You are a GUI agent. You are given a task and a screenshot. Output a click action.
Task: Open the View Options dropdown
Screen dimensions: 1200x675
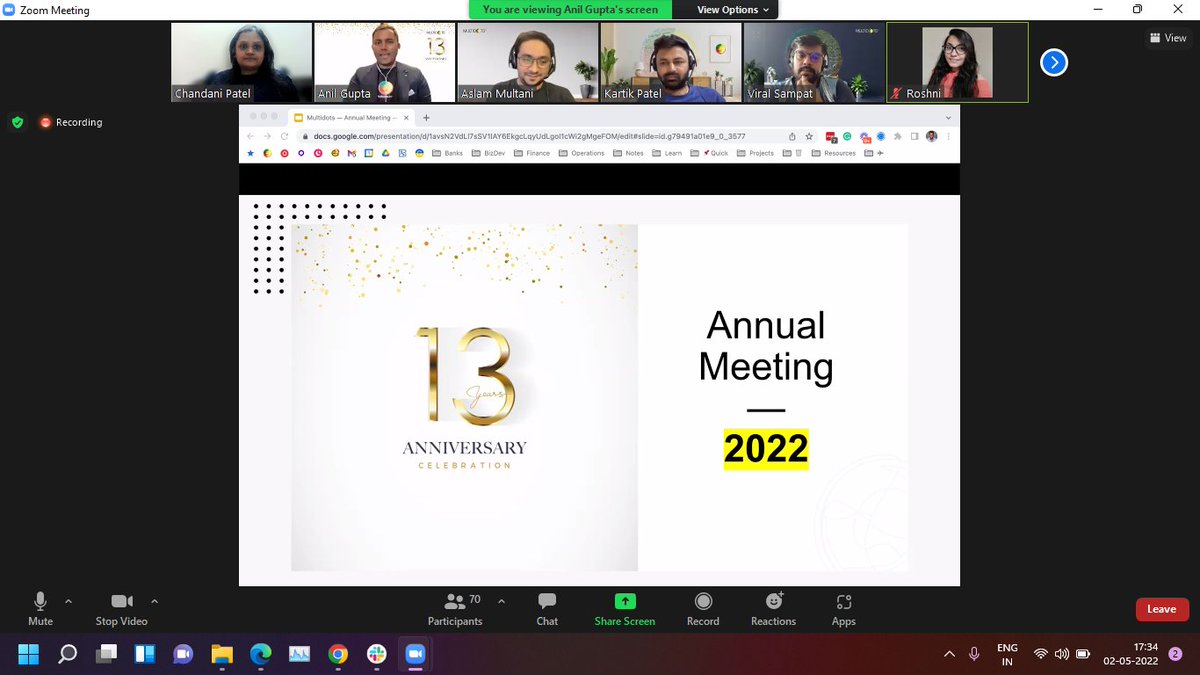point(733,9)
